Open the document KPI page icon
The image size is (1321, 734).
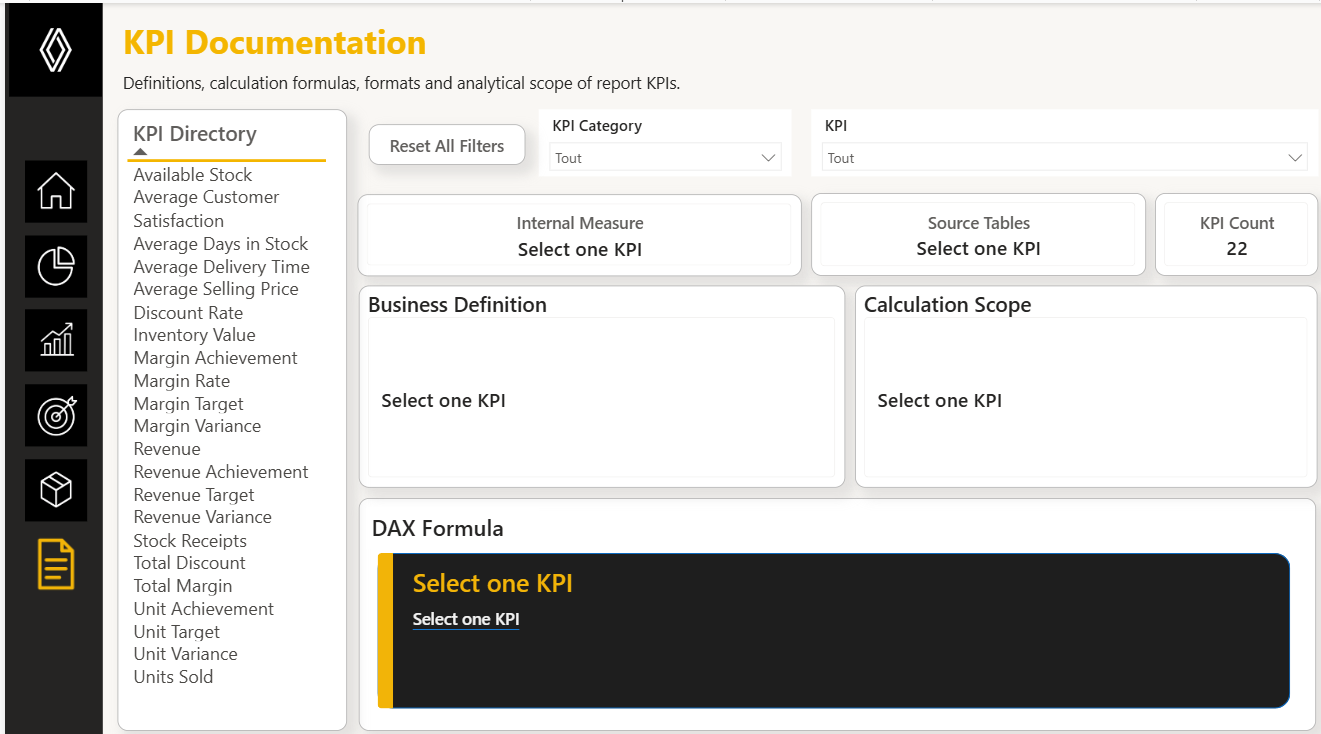tap(56, 564)
